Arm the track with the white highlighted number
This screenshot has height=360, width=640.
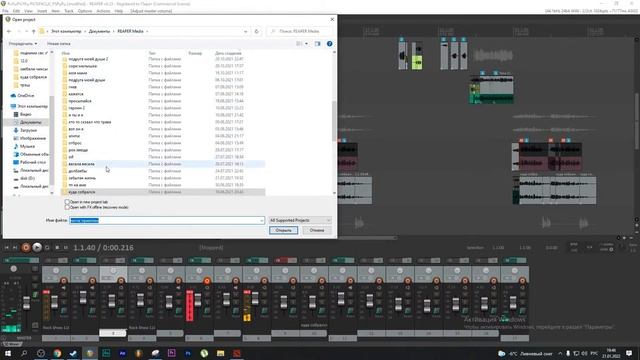click(121, 281)
